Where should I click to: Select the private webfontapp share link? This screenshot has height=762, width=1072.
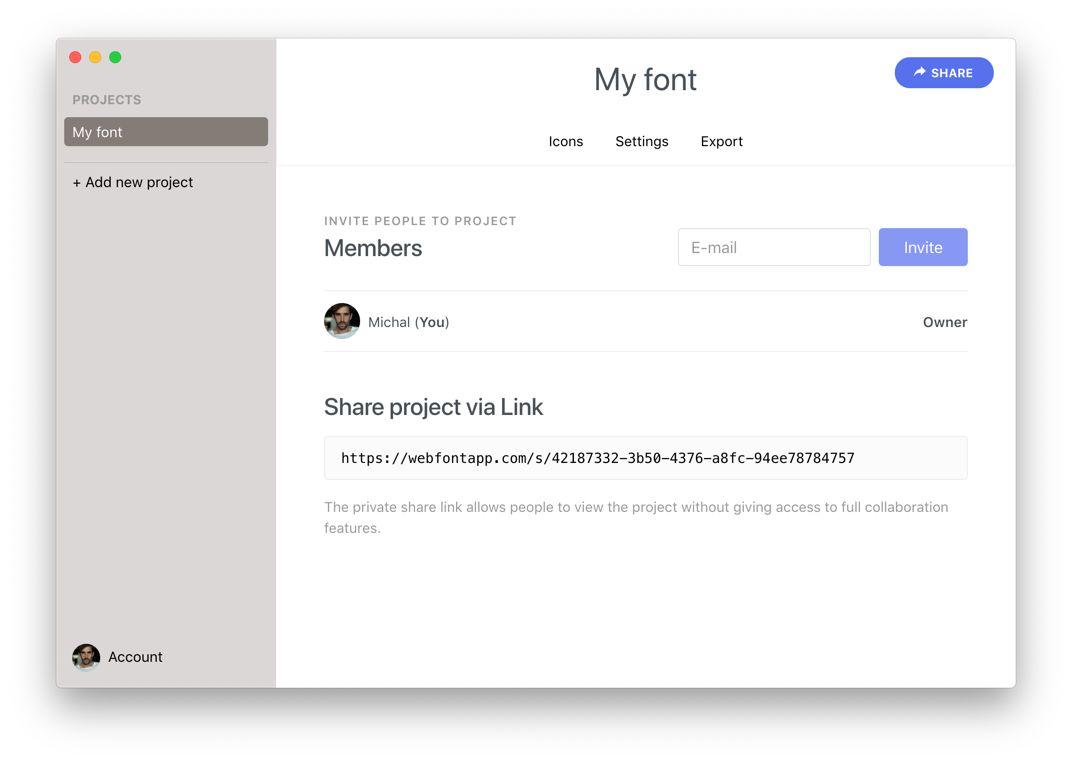[597, 458]
